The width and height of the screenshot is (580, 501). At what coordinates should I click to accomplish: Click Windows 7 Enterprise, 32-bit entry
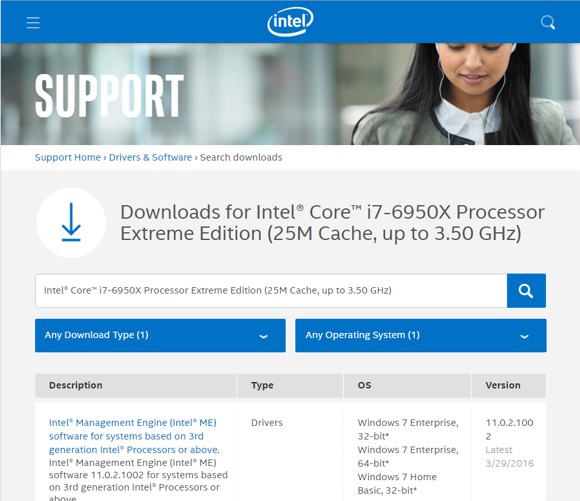pyautogui.click(x=408, y=429)
